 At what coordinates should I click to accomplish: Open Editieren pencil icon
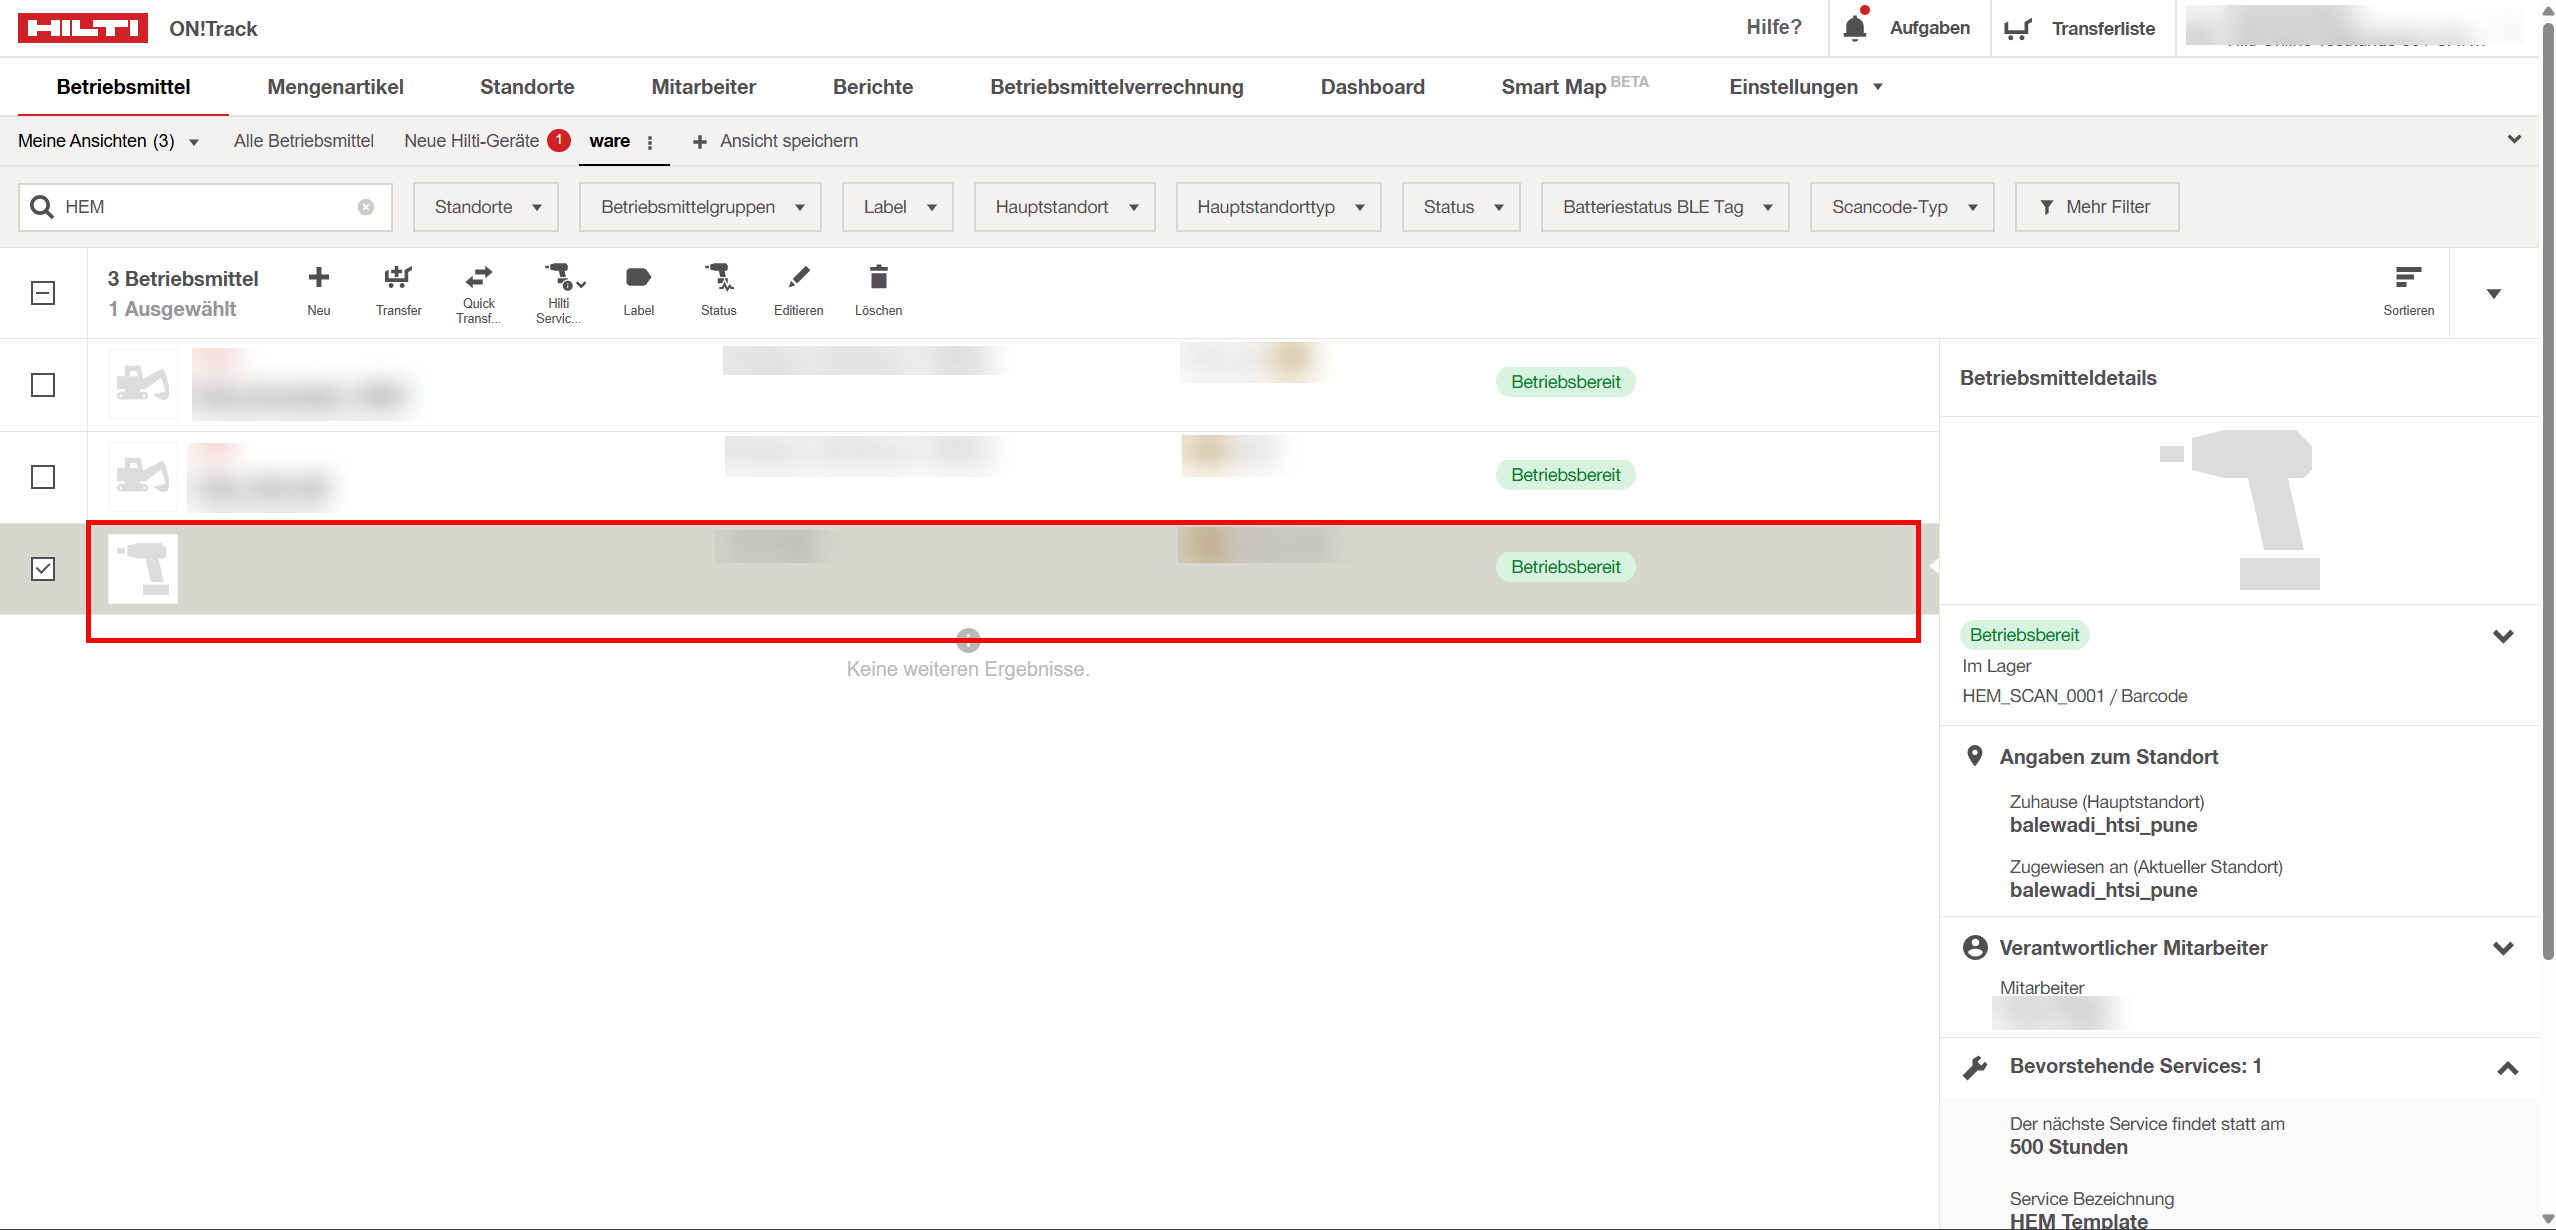click(x=798, y=278)
